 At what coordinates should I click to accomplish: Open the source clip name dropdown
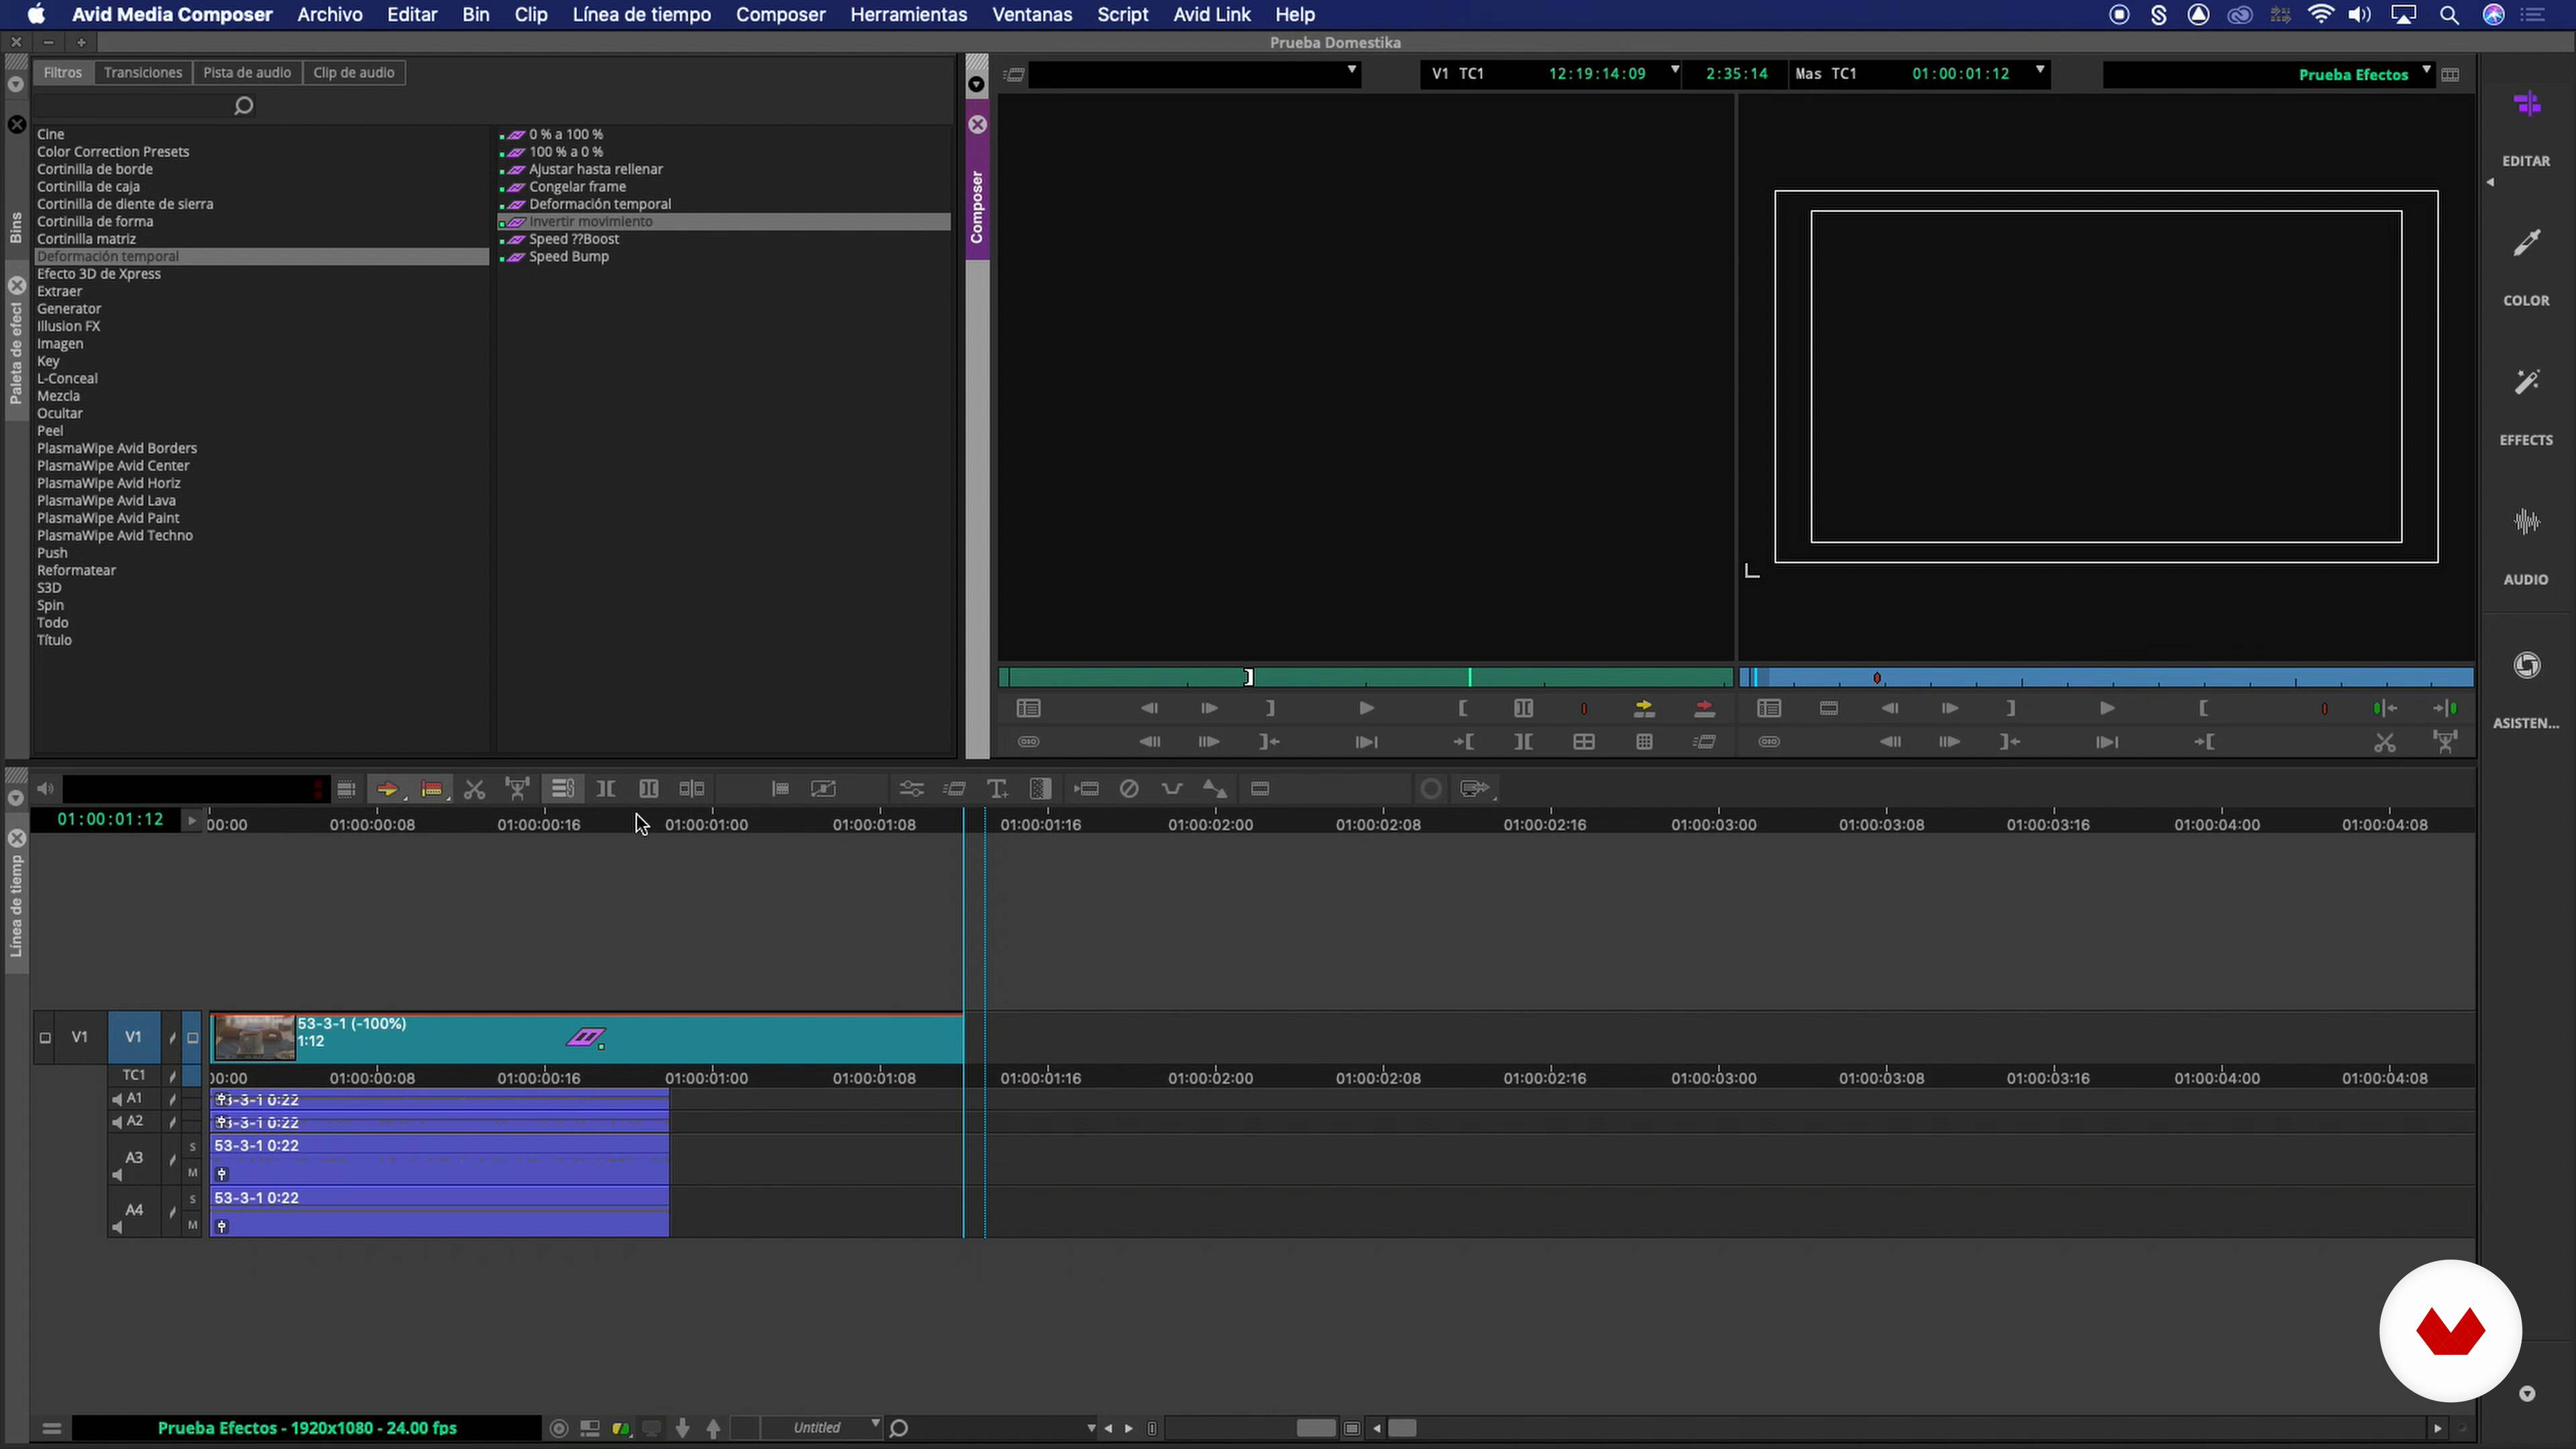click(1351, 70)
